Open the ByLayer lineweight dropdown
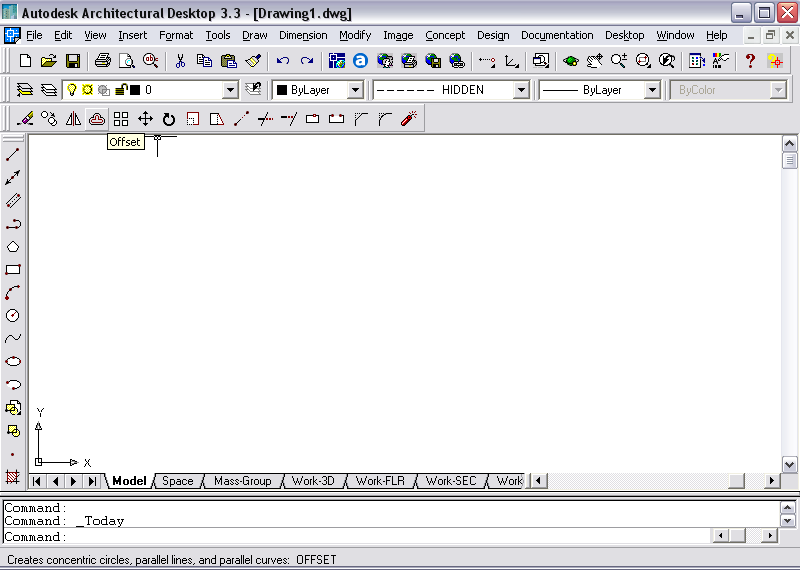This screenshot has height=570, width=800. 652,90
